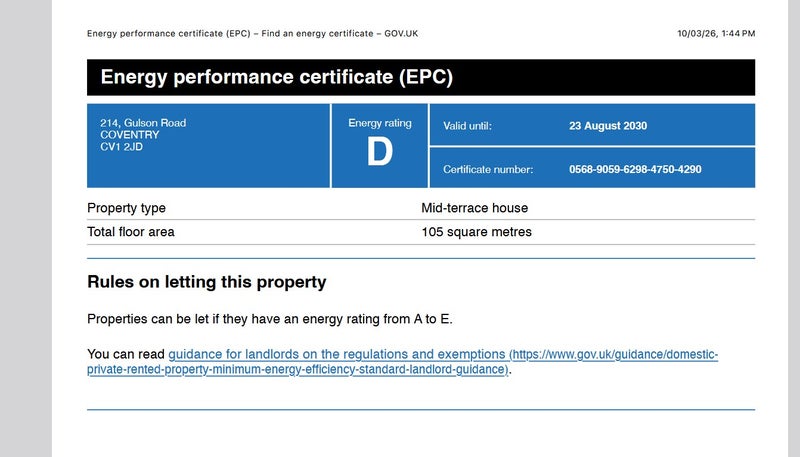
Task: Click the Energy rating label
Action: [x=379, y=123]
